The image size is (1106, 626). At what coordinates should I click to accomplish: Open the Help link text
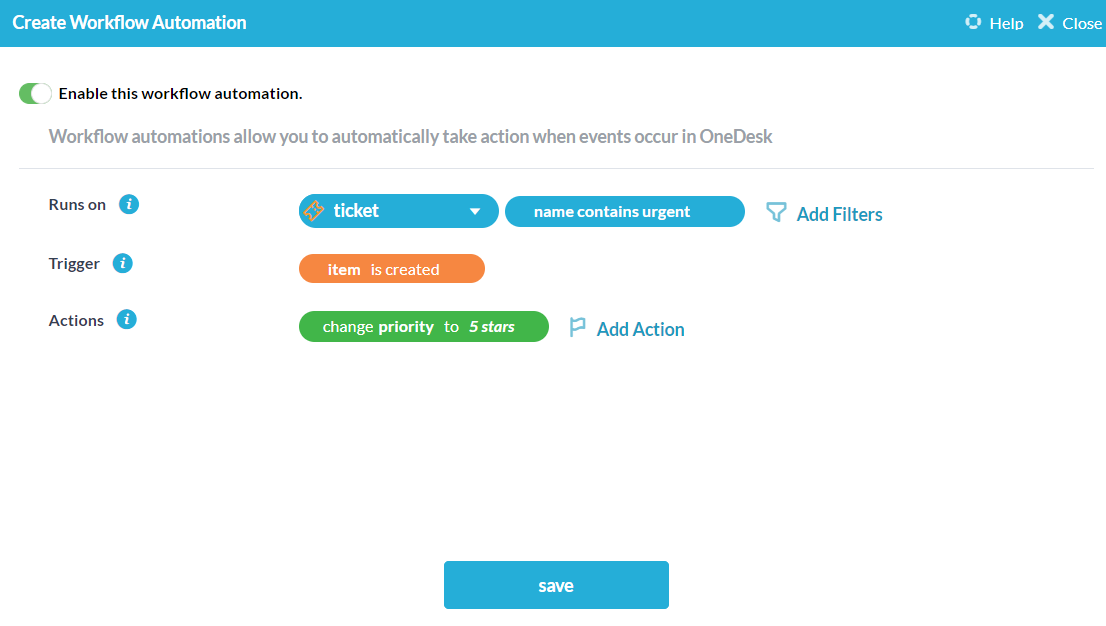[1007, 23]
